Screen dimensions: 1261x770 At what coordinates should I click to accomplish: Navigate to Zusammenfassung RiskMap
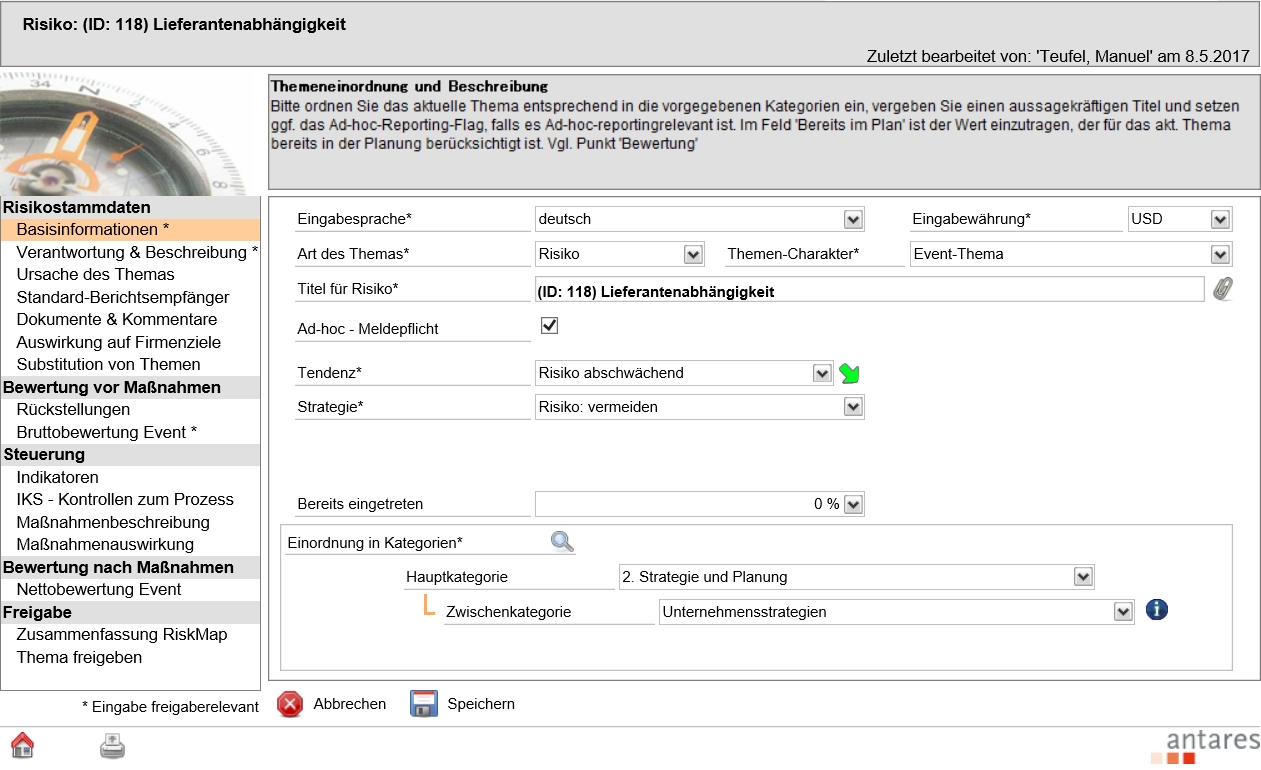pos(121,634)
